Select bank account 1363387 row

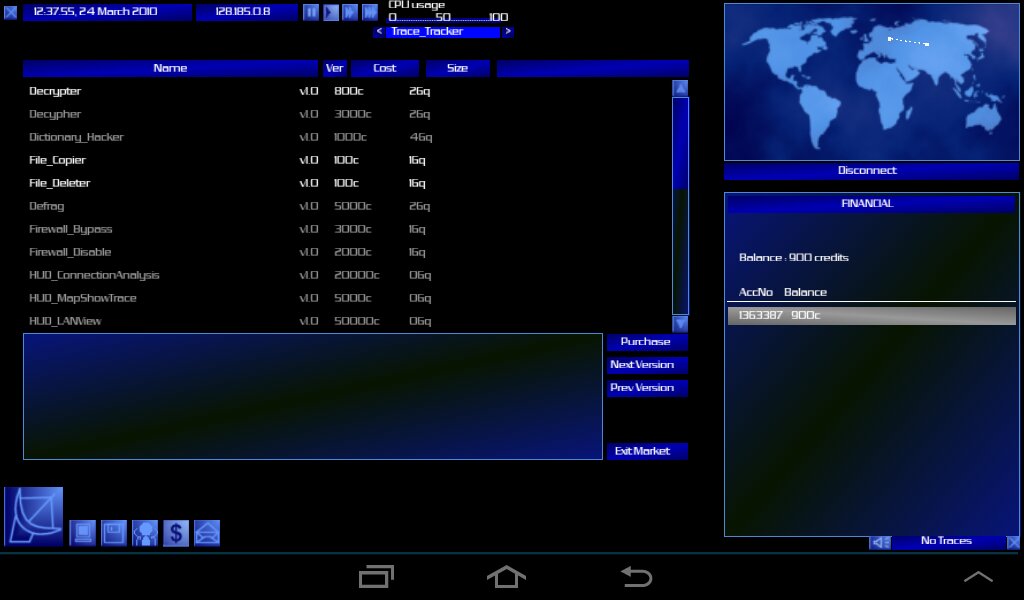pyautogui.click(x=870, y=316)
